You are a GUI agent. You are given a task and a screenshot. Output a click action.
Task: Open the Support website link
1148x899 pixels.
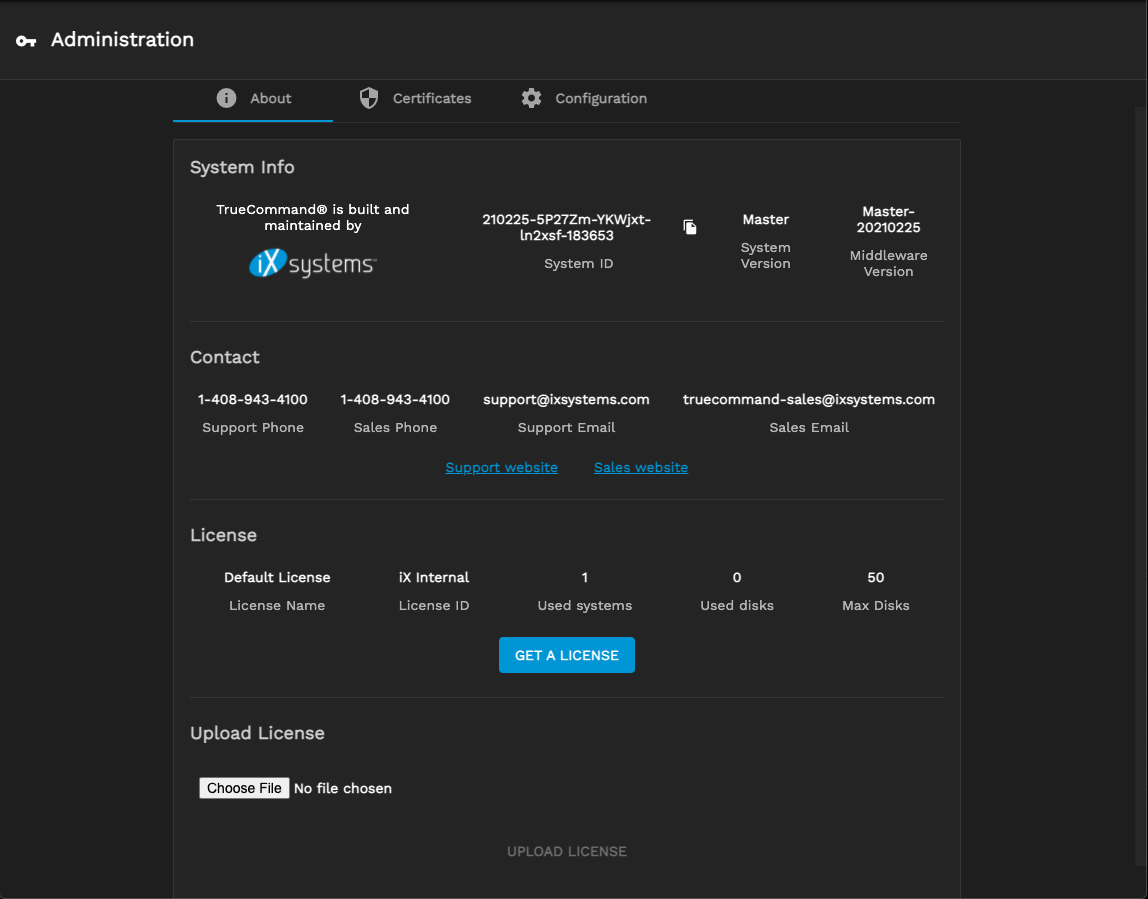tap(501, 467)
